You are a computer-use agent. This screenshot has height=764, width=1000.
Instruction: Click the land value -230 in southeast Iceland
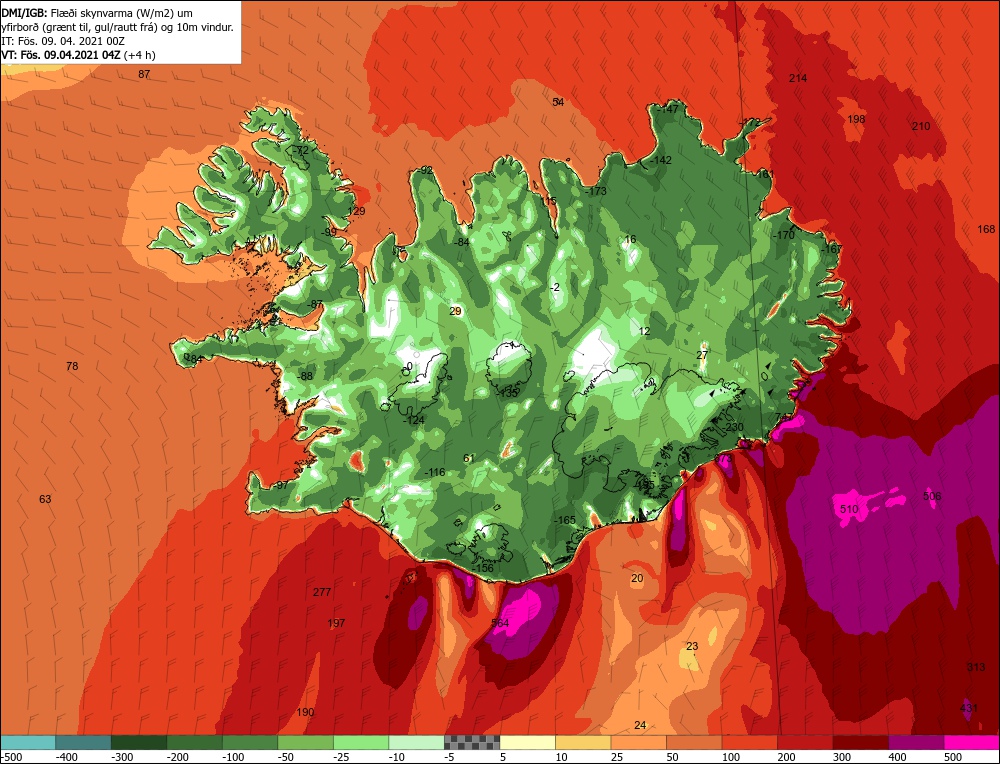point(732,427)
